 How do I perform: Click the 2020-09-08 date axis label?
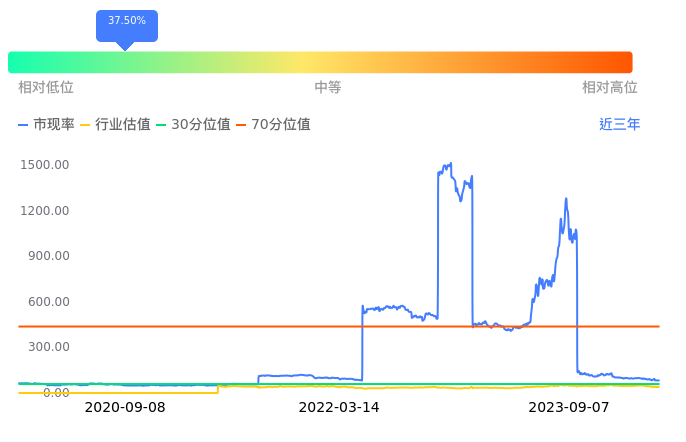(x=125, y=407)
